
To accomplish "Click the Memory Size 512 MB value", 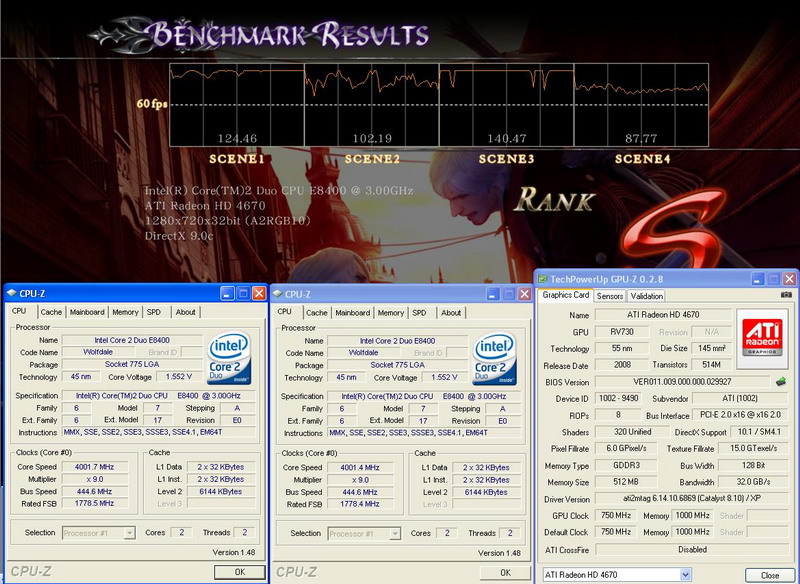I will click(626, 481).
